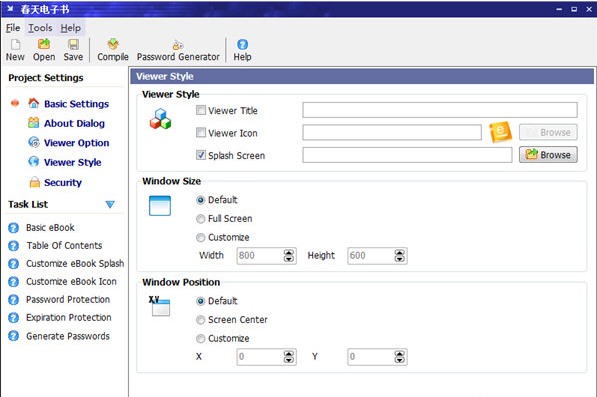This screenshot has height=397, width=597.
Task: Go to Basic Settings page
Action: (76, 104)
